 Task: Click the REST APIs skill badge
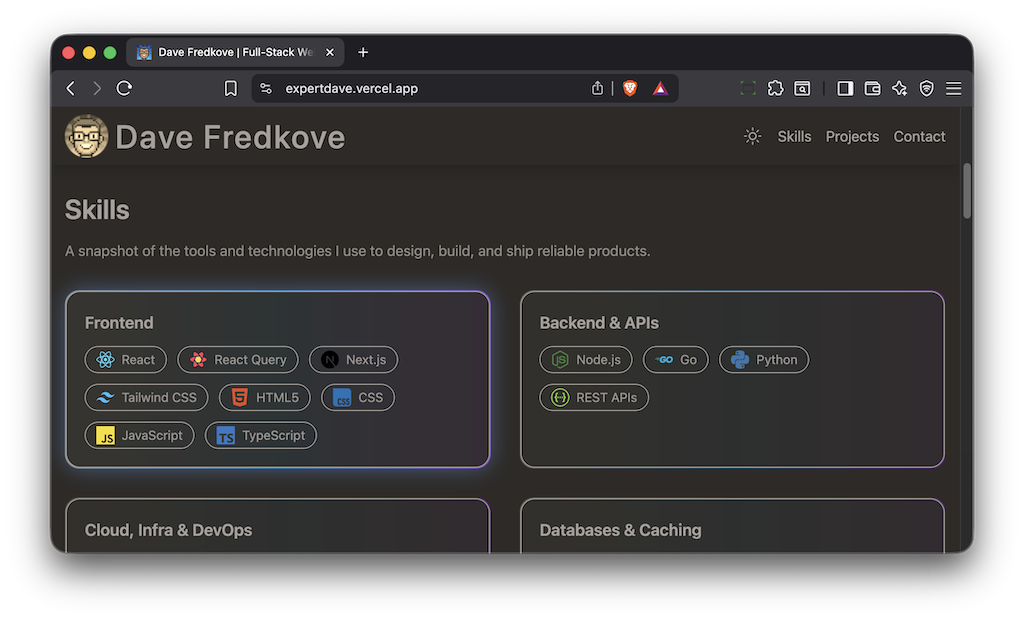[x=594, y=397]
